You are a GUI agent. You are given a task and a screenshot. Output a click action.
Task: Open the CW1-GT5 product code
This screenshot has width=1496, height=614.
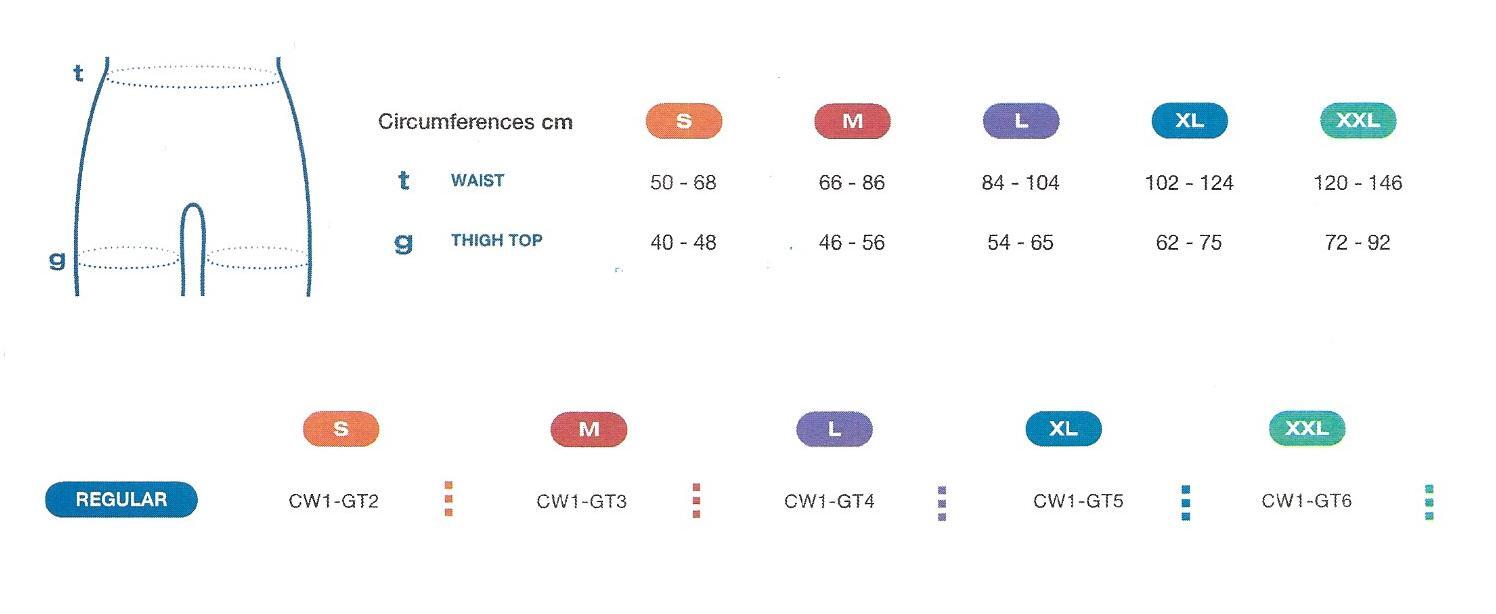[x=1078, y=501]
